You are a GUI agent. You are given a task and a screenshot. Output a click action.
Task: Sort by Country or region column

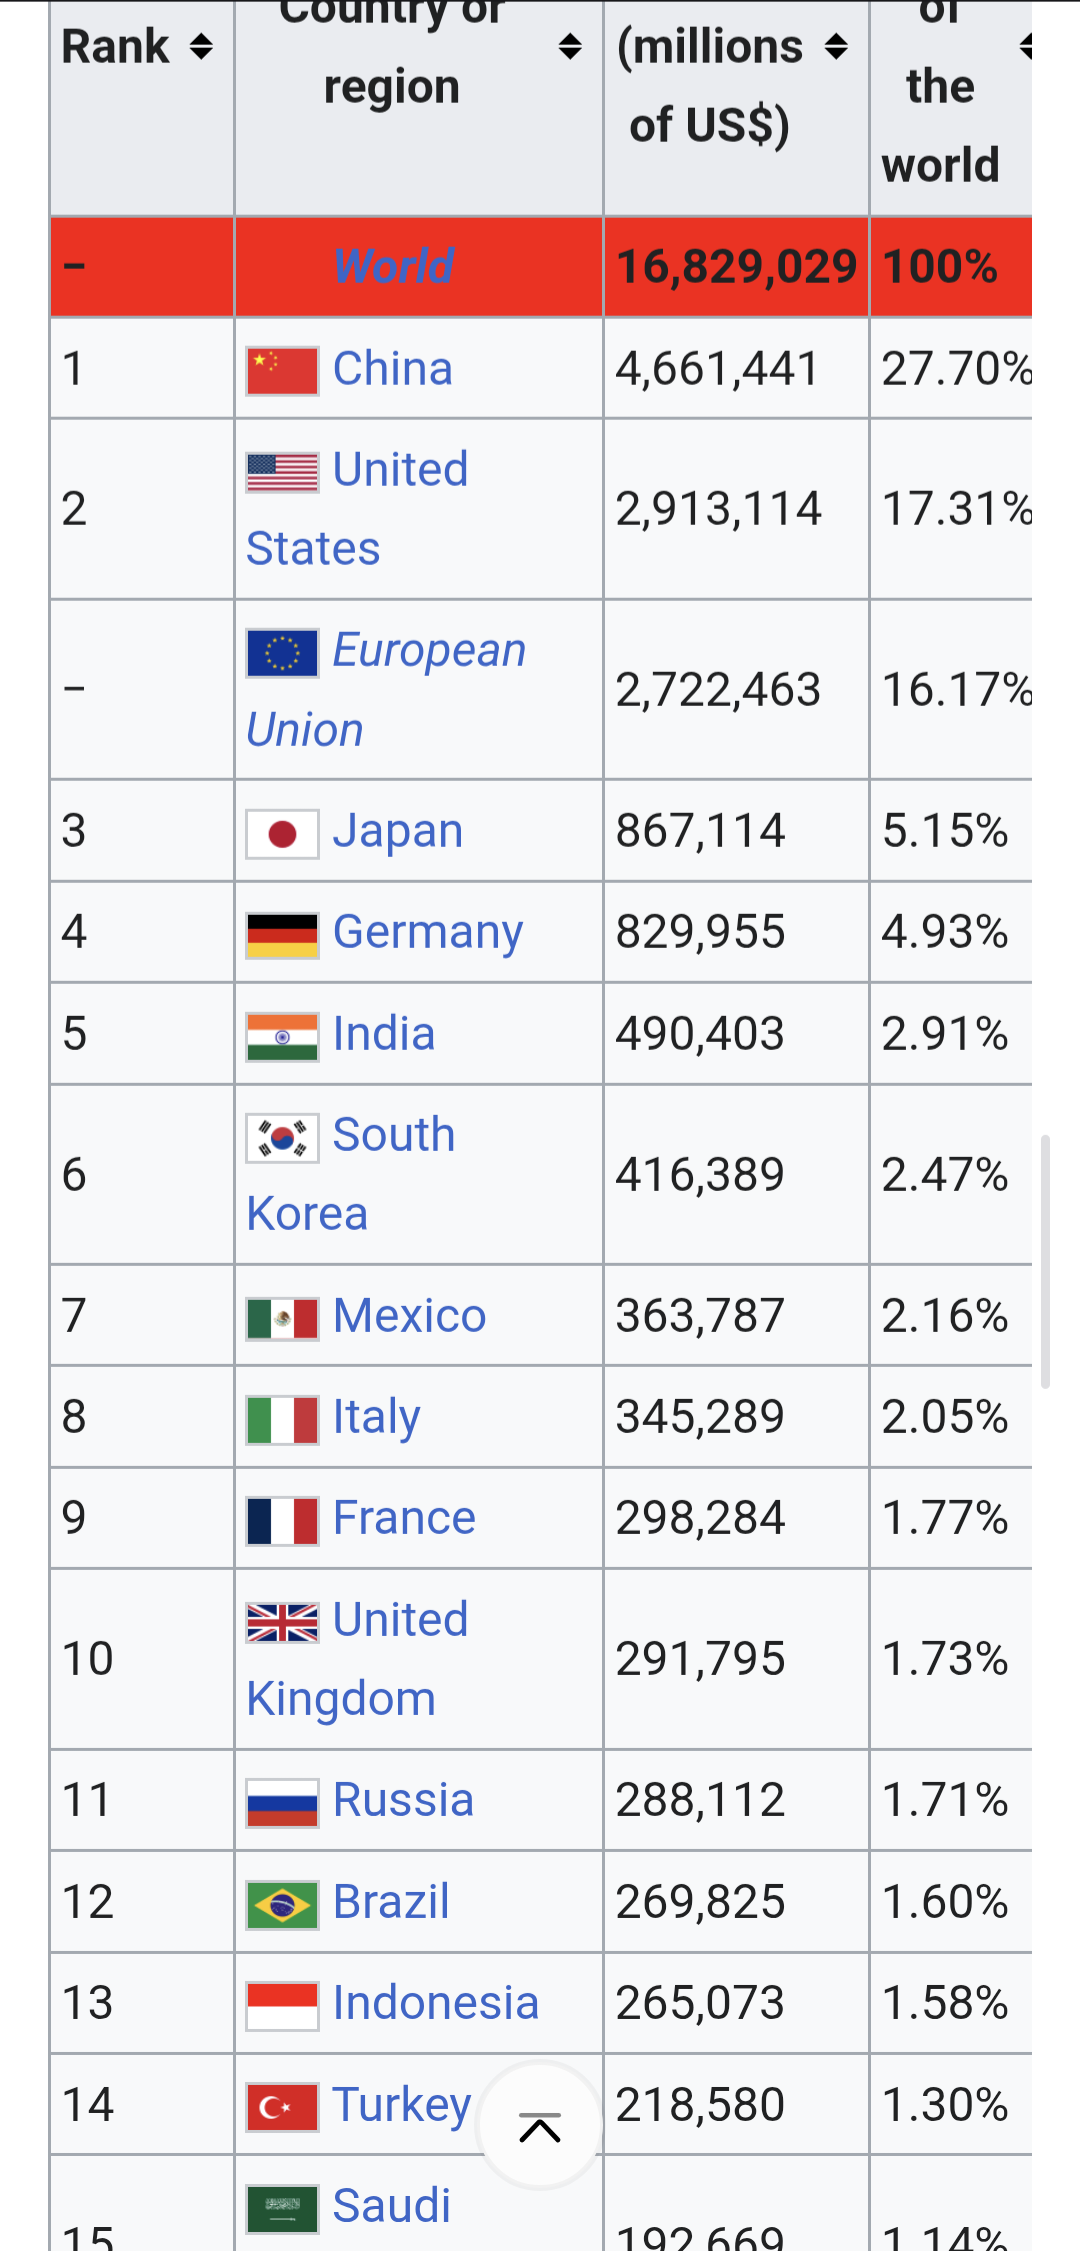[x=570, y=46]
